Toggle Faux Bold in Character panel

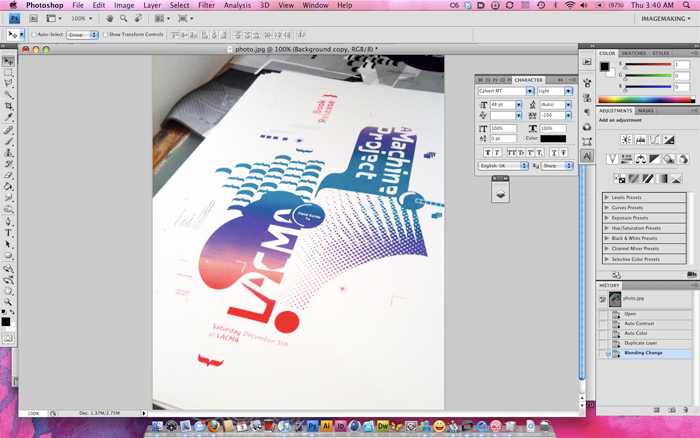[488, 153]
